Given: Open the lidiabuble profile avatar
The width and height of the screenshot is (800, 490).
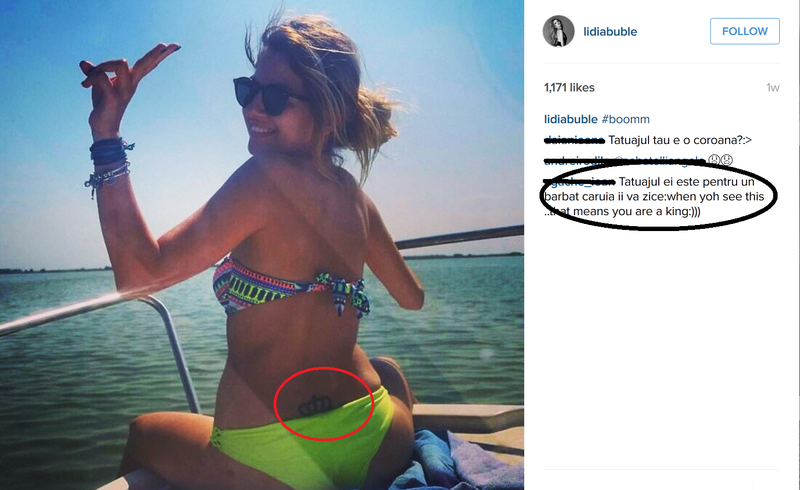Looking at the screenshot, I should 558,31.
